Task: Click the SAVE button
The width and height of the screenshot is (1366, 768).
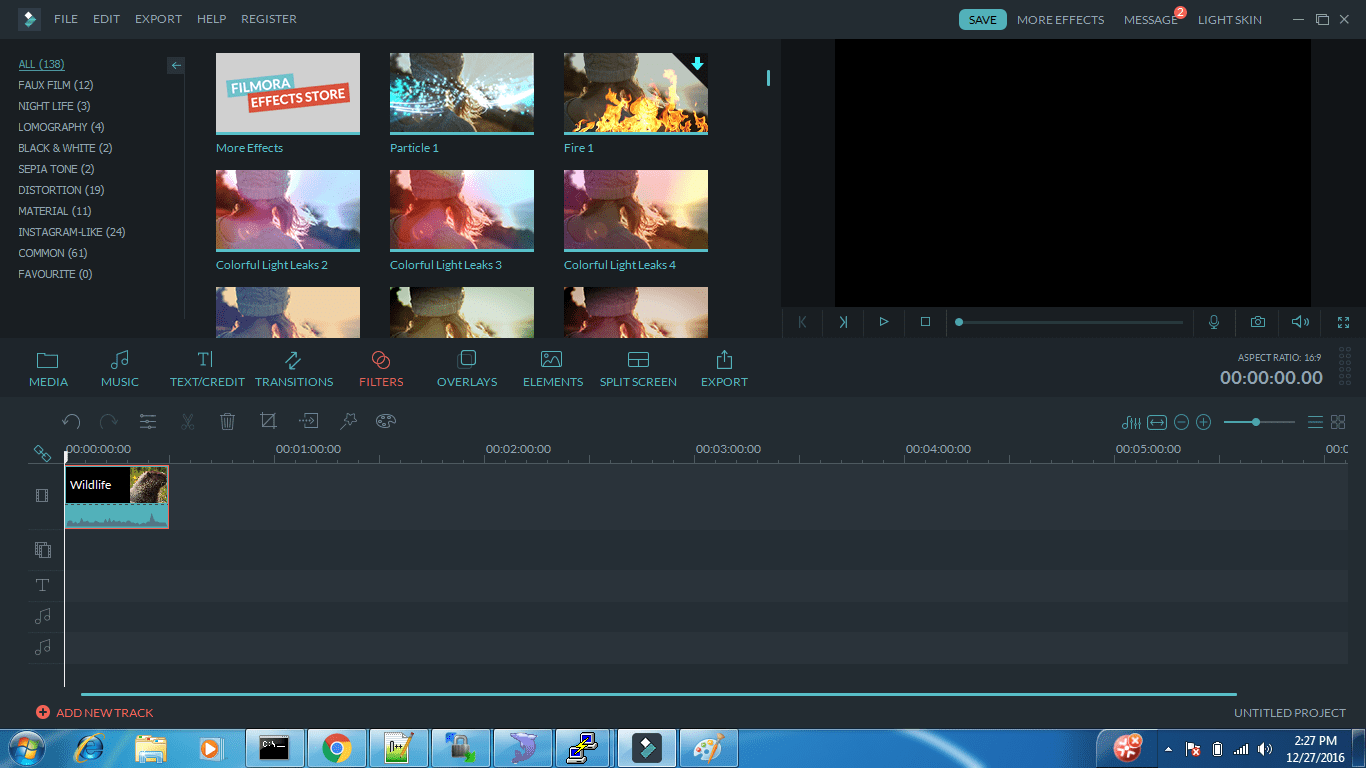Action: pyautogui.click(x=982, y=18)
